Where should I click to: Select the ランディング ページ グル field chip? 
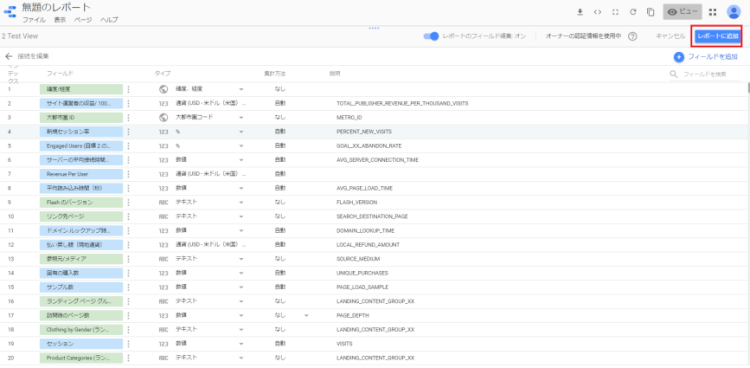pyautogui.click(x=81, y=301)
